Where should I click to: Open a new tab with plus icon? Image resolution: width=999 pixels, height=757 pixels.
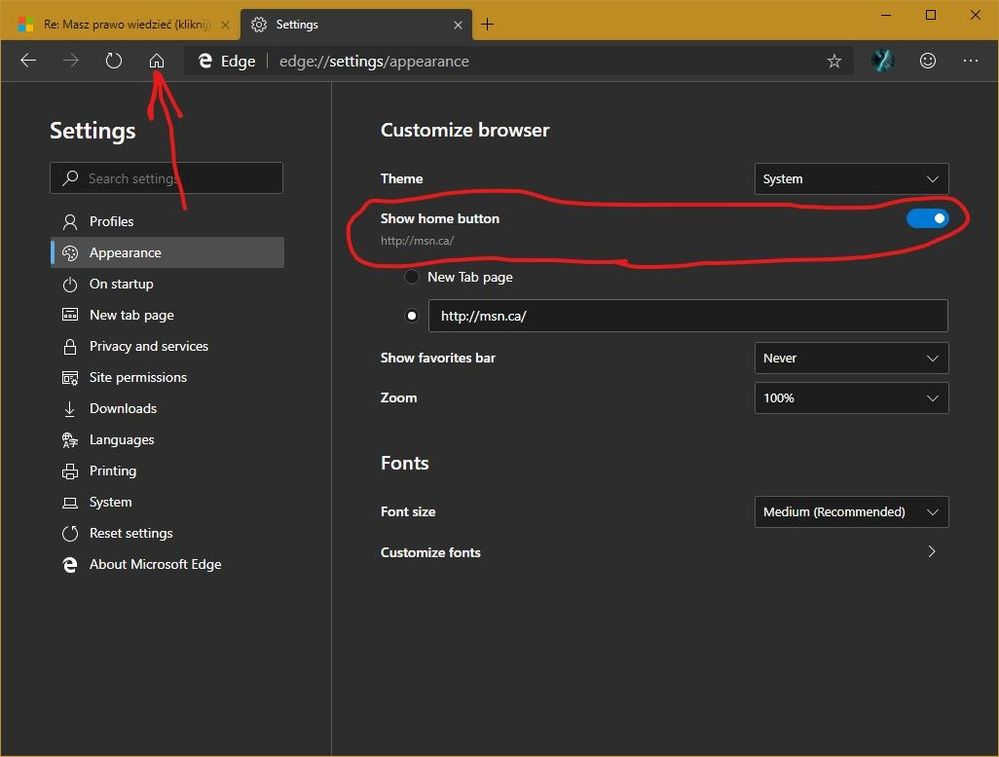(x=487, y=24)
